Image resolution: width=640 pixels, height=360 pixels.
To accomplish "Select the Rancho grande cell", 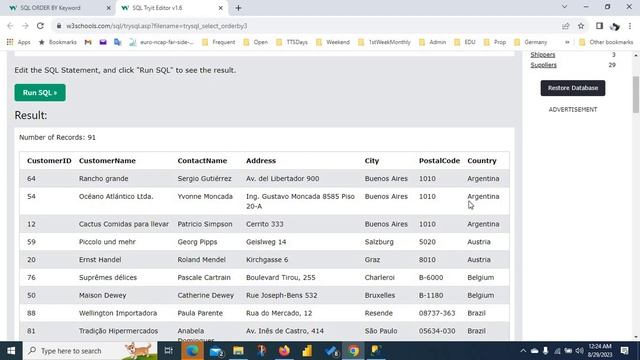I will tap(104, 179).
